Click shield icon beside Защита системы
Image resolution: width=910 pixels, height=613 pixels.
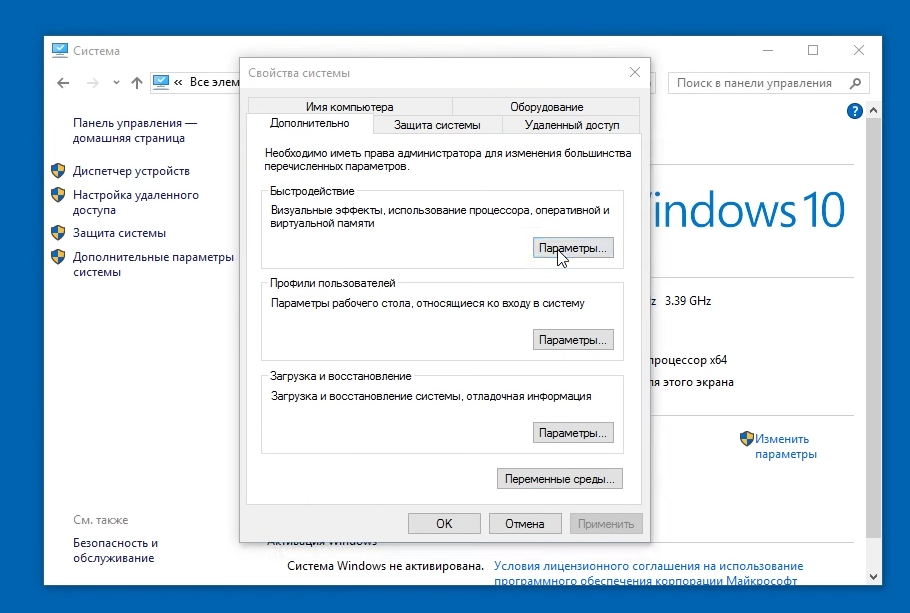click(58, 233)
